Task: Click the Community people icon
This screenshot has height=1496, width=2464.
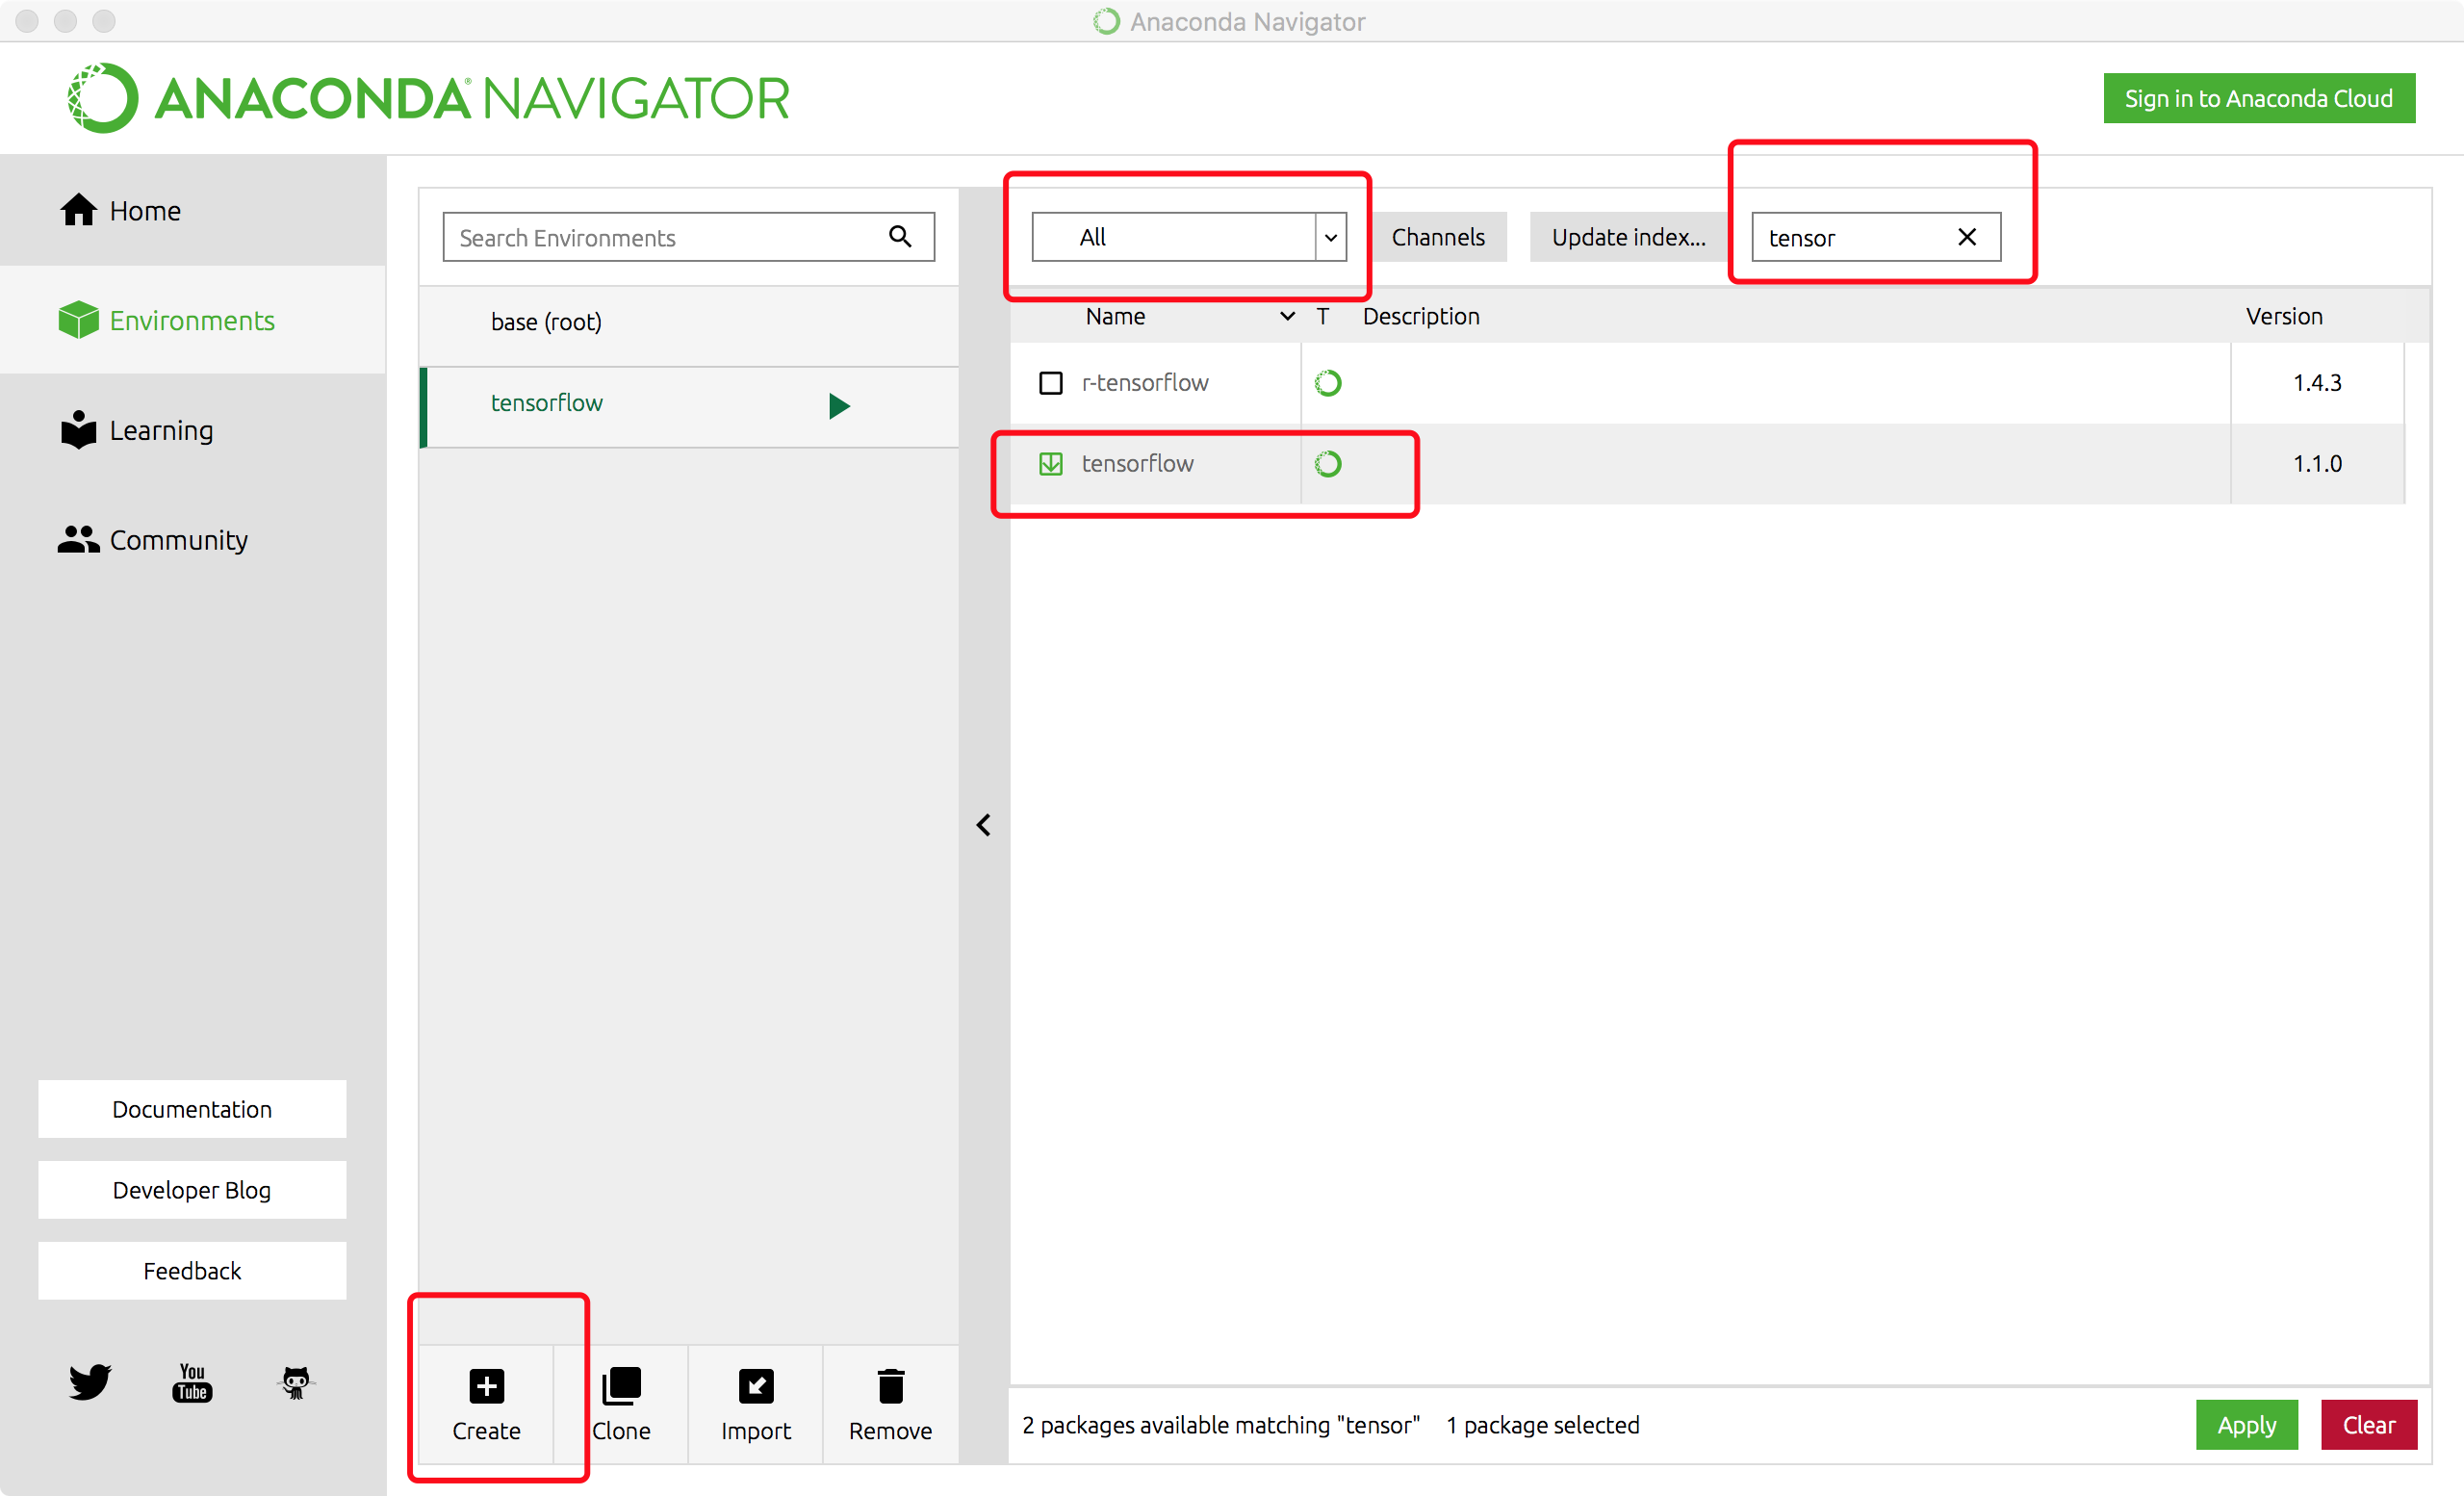Action: tap(78, 540)
